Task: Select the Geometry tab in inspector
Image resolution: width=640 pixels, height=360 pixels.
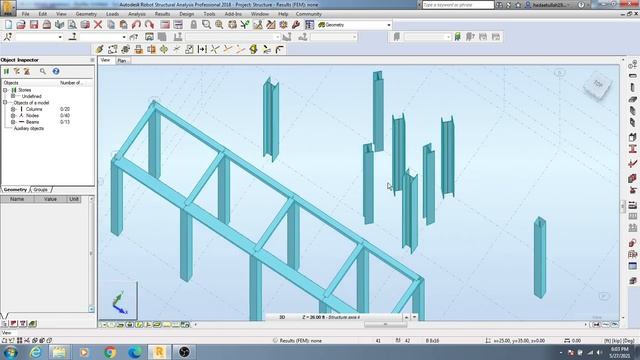Action: [16, 190]
